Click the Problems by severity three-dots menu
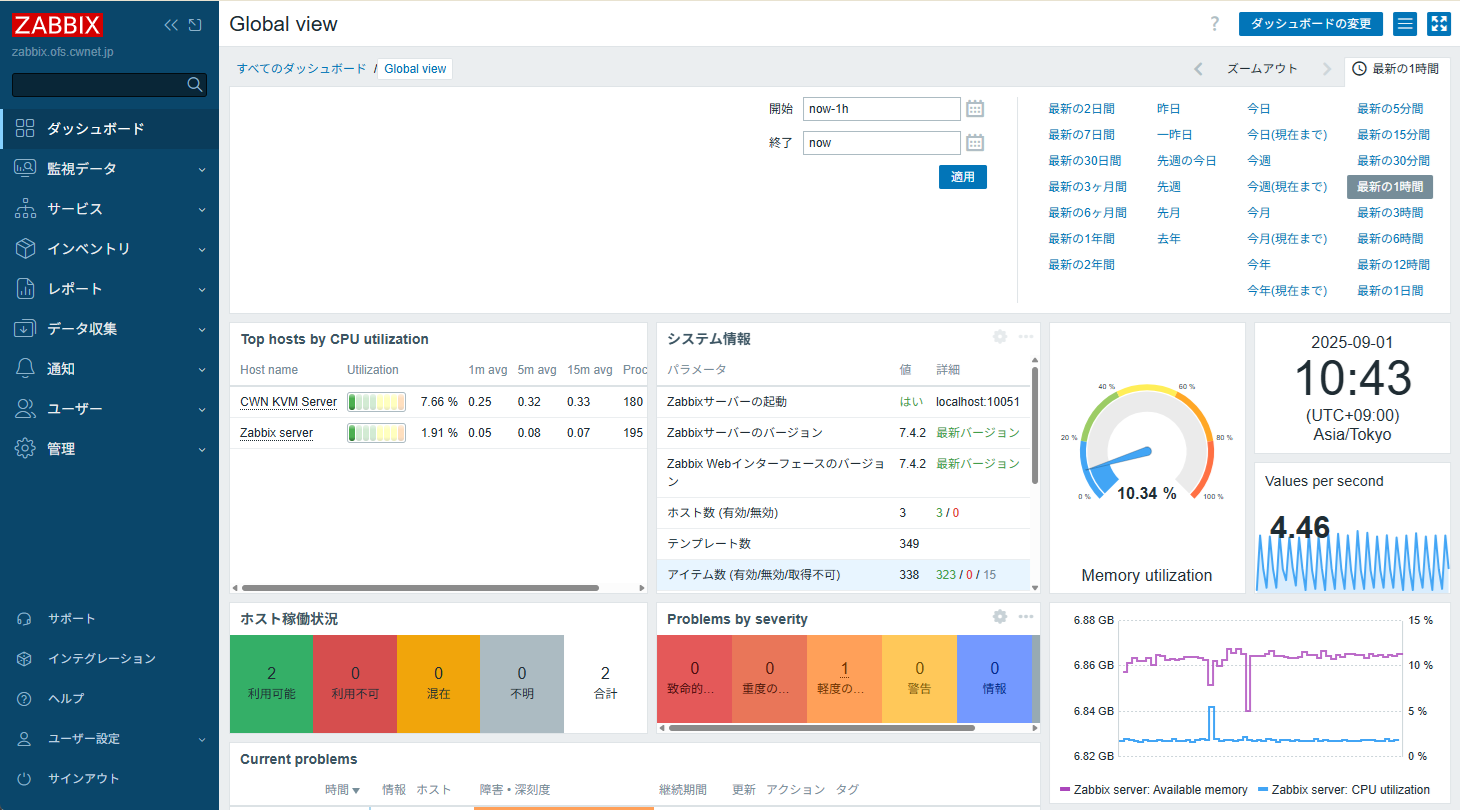The height and width of the screenshot is (810, 1460). [1025, 617]
